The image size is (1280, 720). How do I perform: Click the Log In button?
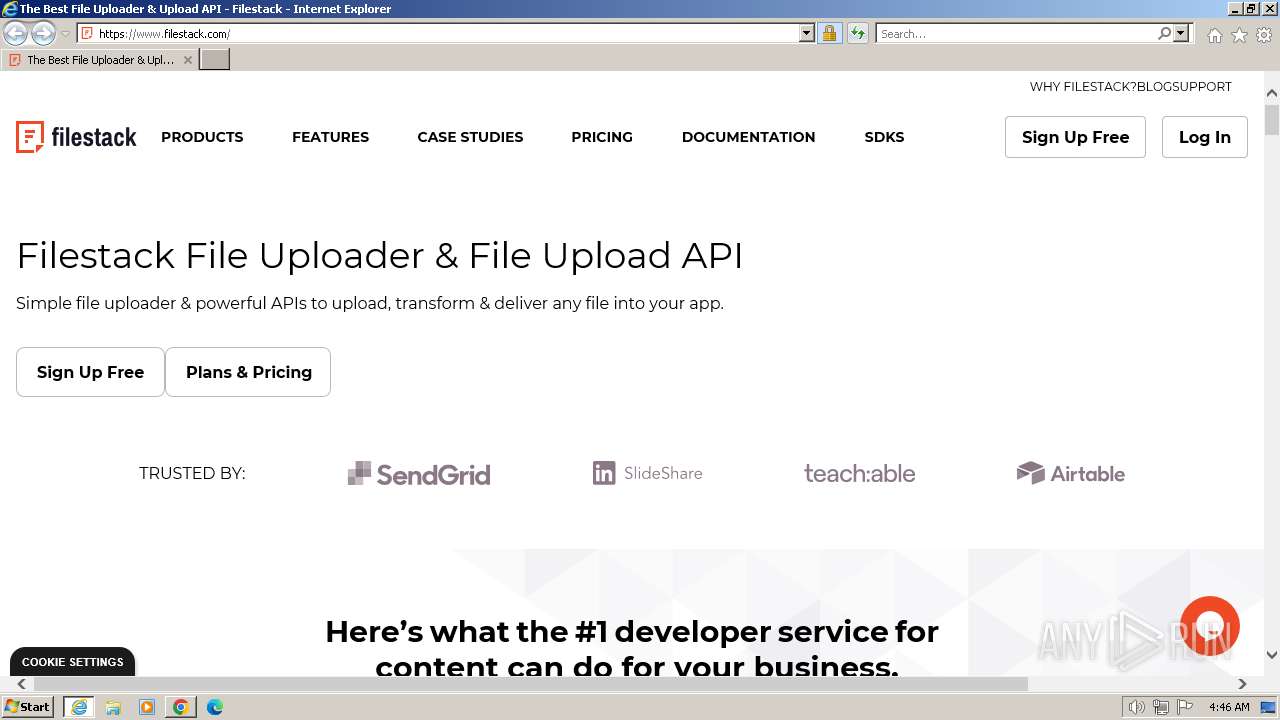(1204, 137)
